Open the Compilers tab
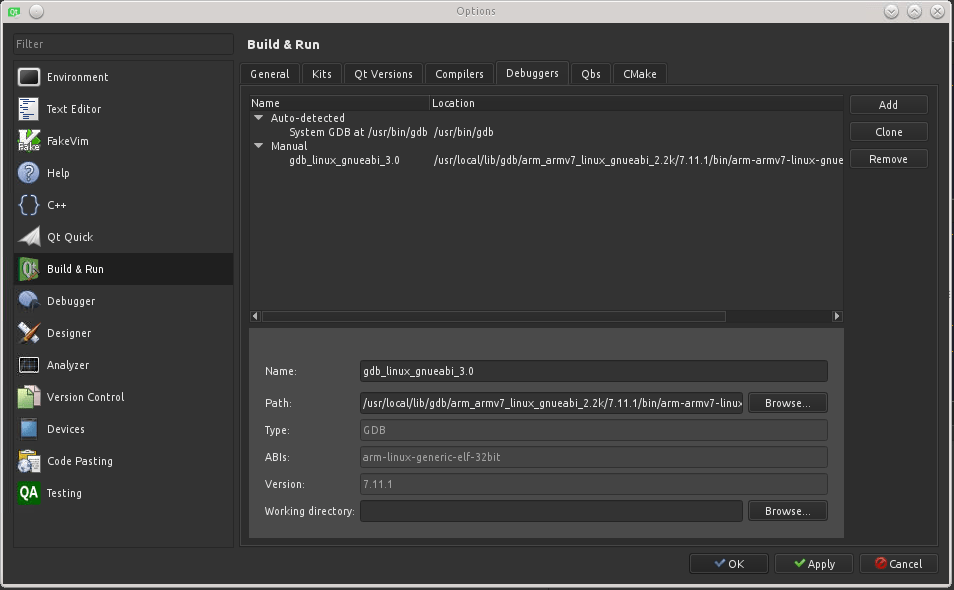Screen dimensions: 954x590 459,74
